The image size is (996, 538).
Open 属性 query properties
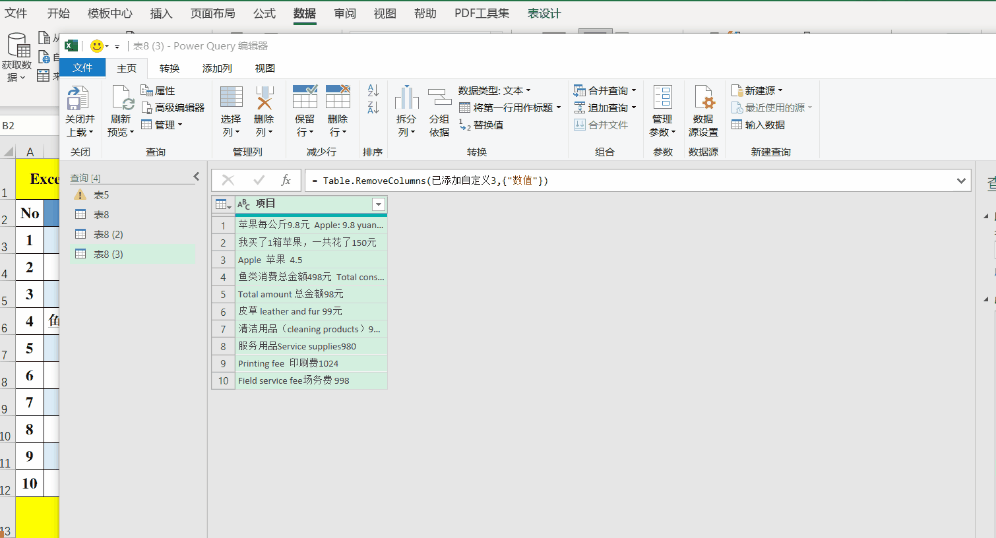coord(158,90)
